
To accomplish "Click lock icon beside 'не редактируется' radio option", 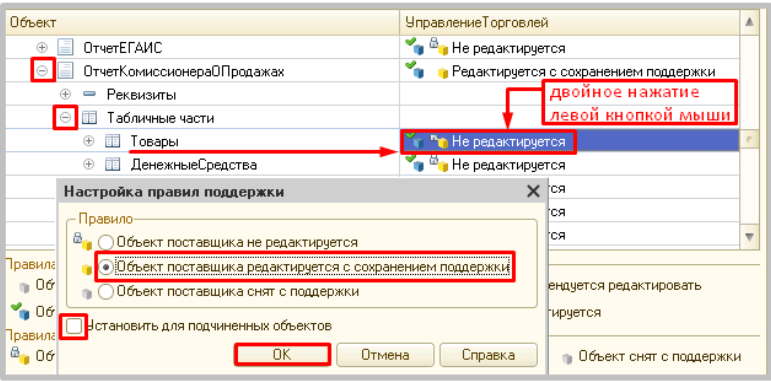I will 83,241.
